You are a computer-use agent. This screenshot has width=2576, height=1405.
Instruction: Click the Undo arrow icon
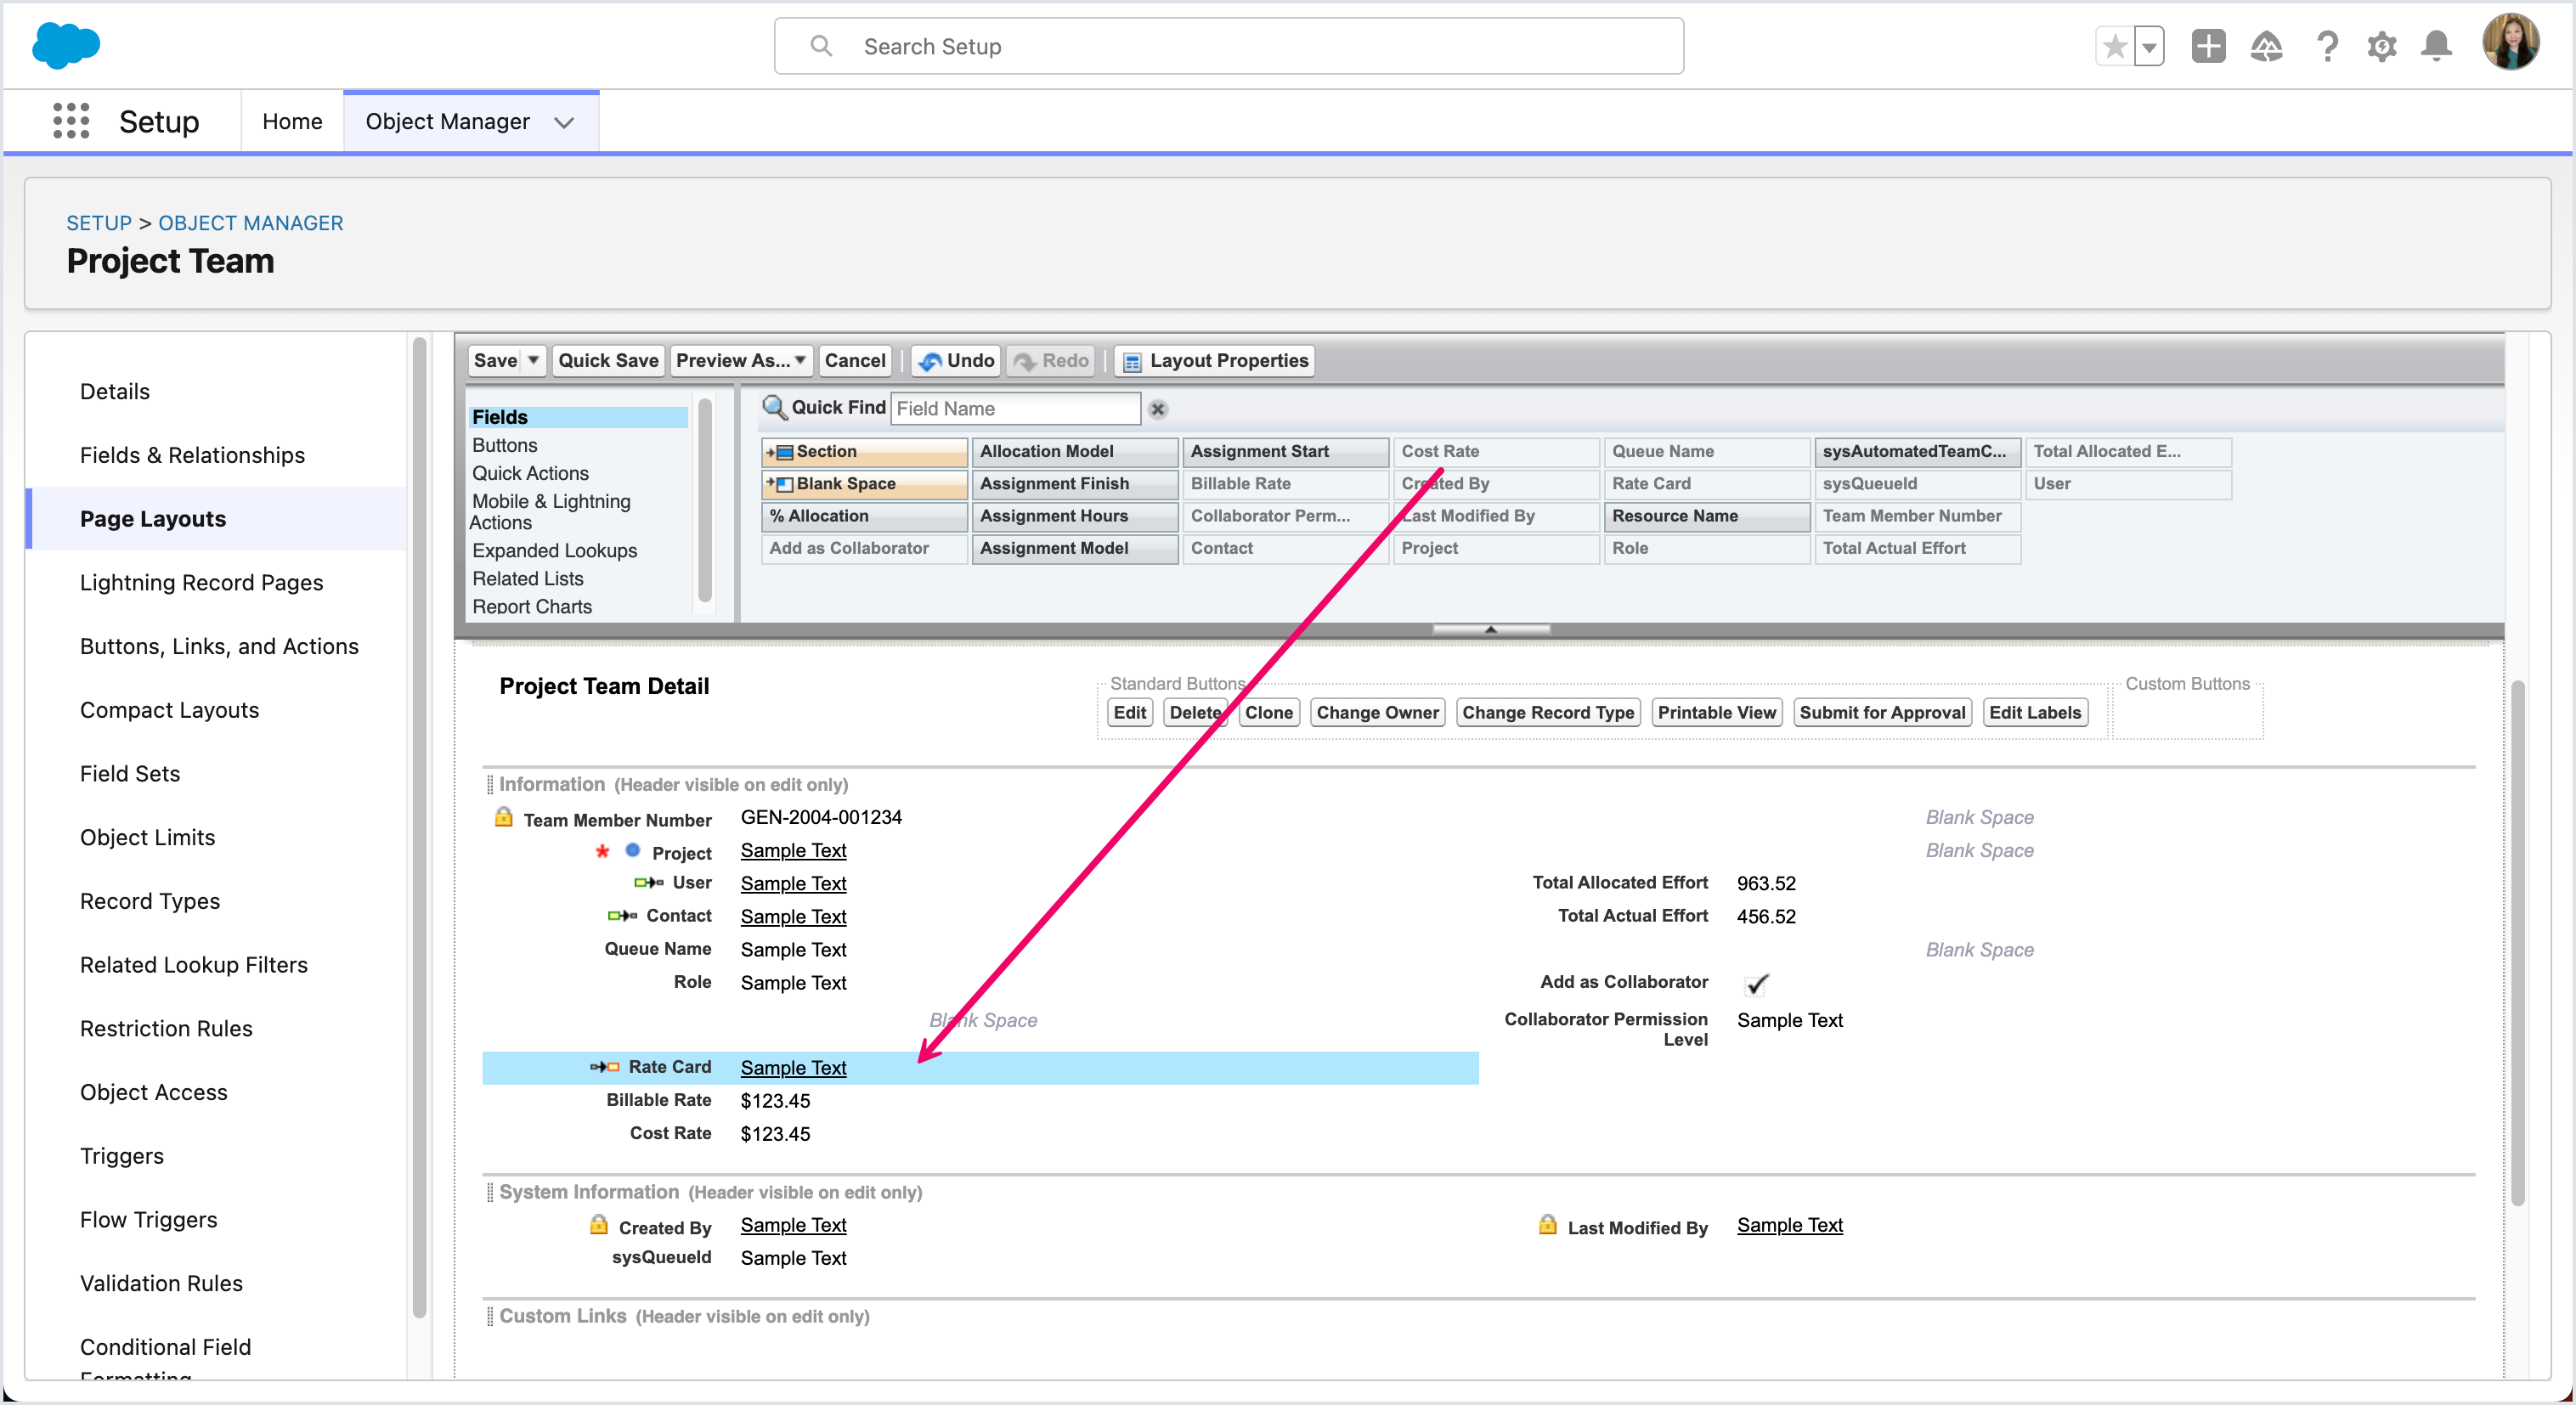pyautogui.click(x=930, y=361)
